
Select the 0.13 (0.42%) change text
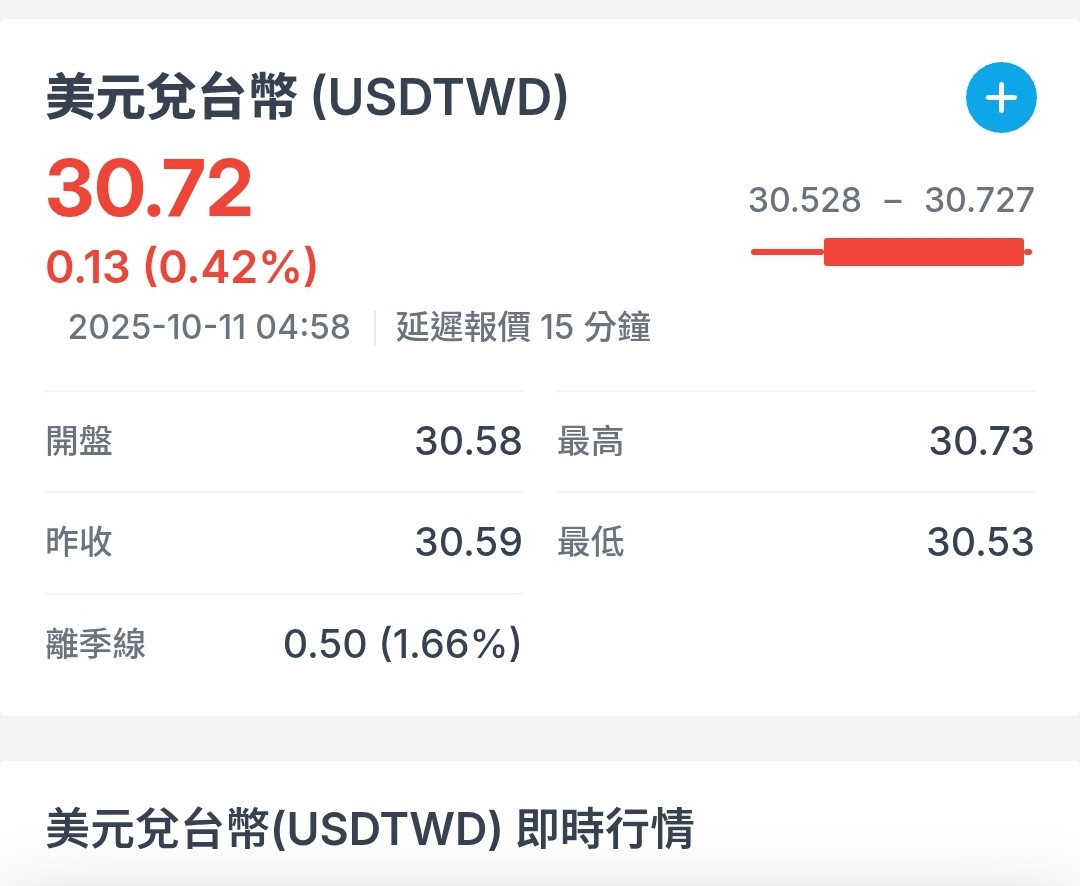(x=182, y=267)
